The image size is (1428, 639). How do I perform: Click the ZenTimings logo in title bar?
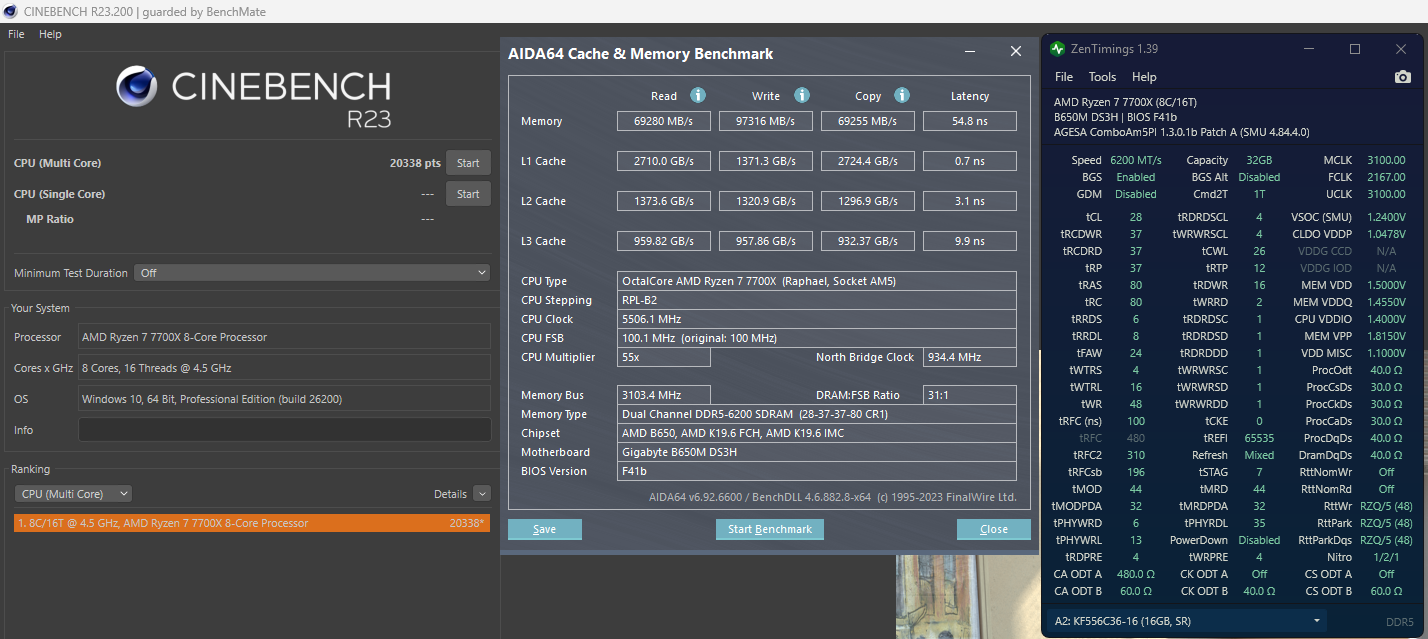(1058, 49)
